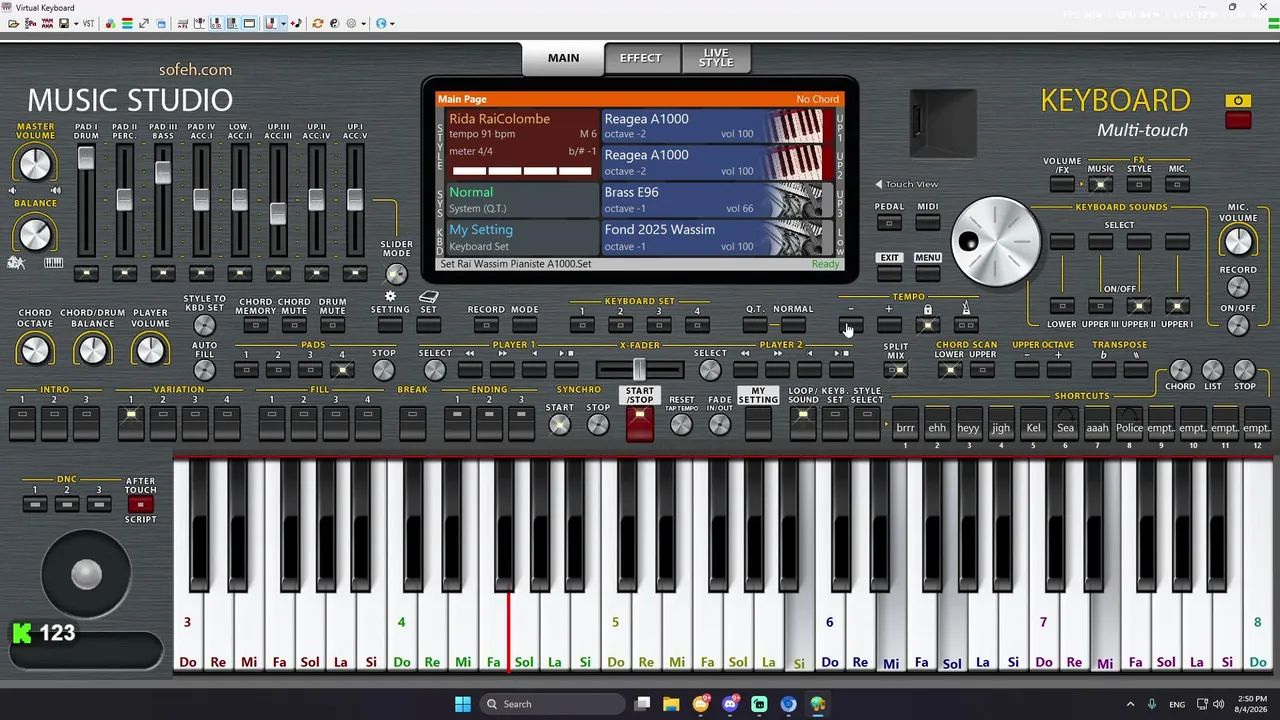Select Fond 2025 Wassim sound row
Viewport: 1280px width, 720px height.
[716, 238]
